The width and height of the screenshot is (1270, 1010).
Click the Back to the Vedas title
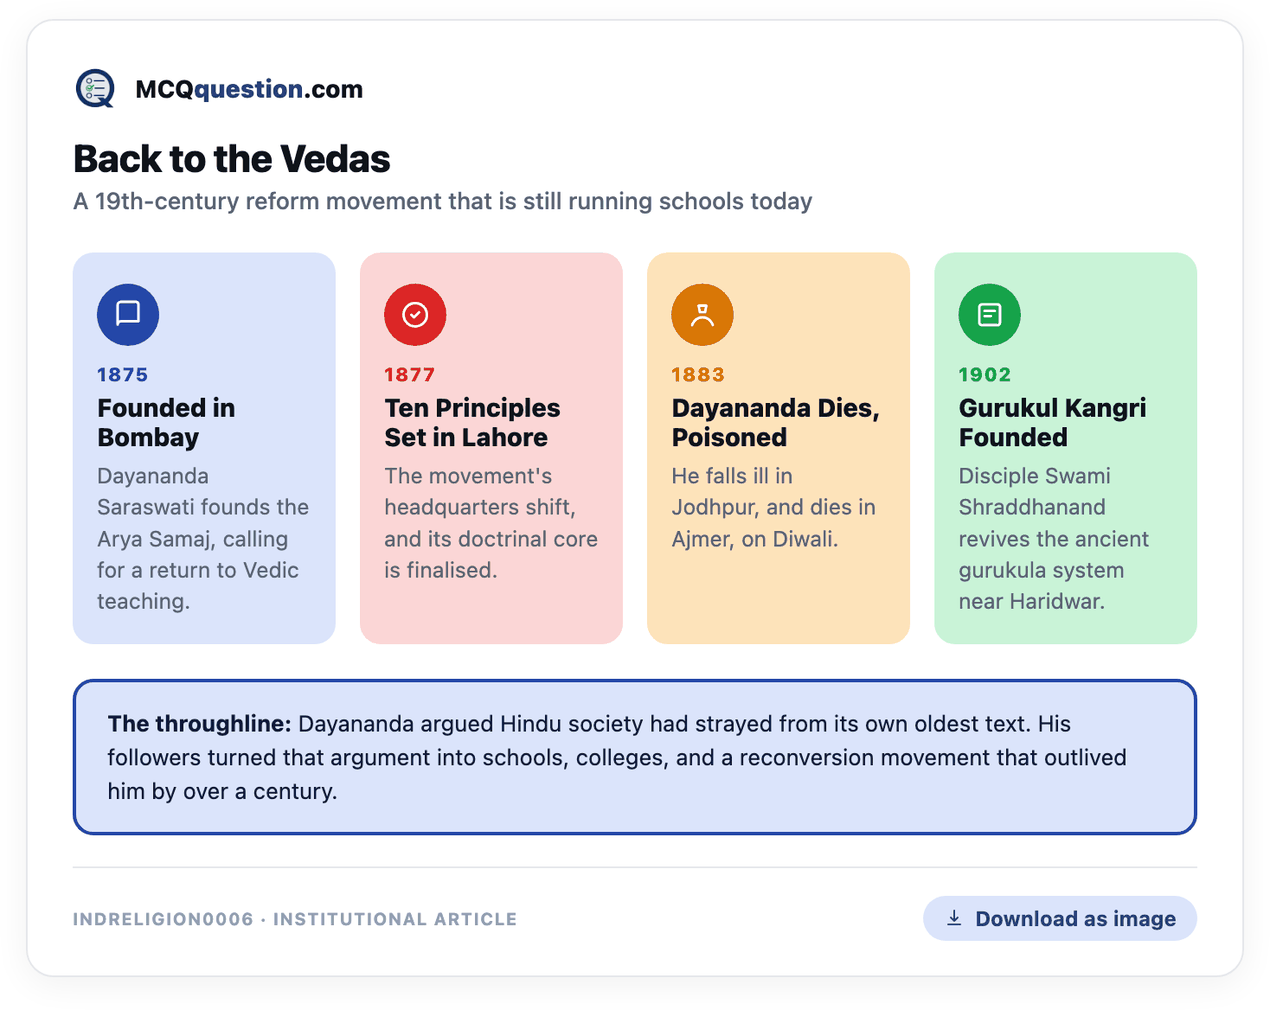click(232, 159)
